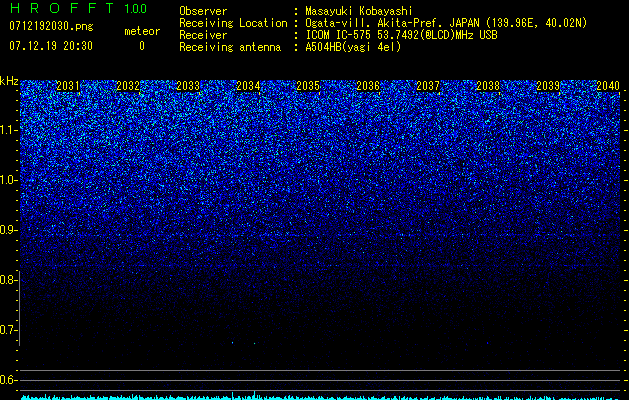Click the date stamp 07.12.19 20:30
This screenshot has height=400, width=629.
(51, 46)
